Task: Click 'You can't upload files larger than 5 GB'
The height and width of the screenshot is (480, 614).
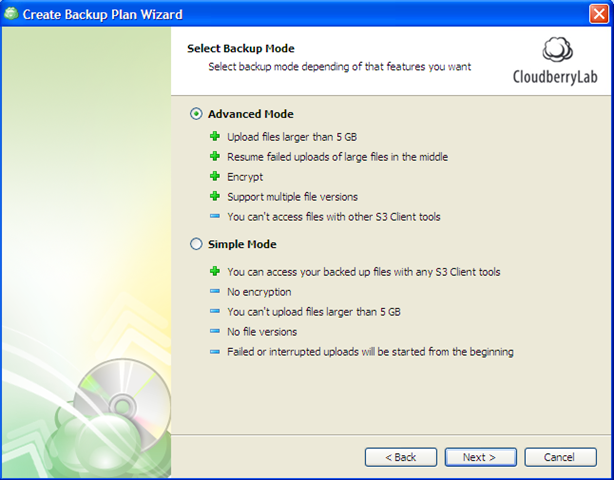Action: coord(314,312)
